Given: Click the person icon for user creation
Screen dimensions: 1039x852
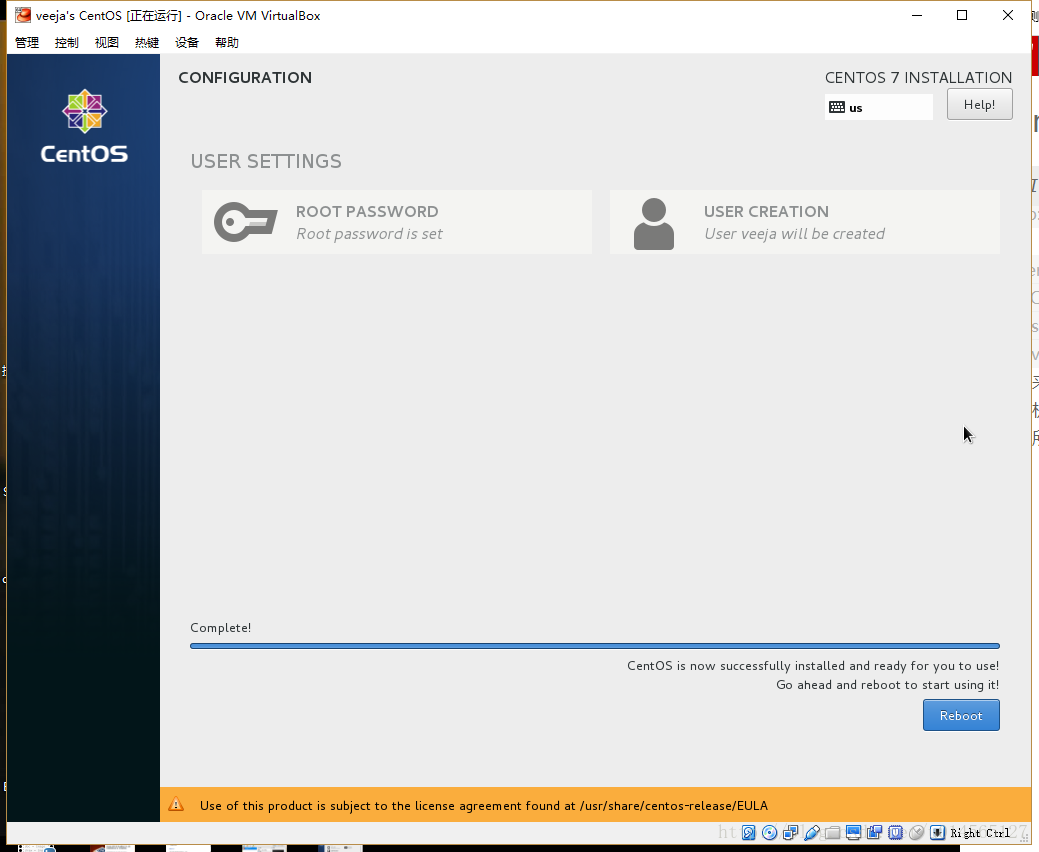Looking at the screenshot, I should coord(653,224).
